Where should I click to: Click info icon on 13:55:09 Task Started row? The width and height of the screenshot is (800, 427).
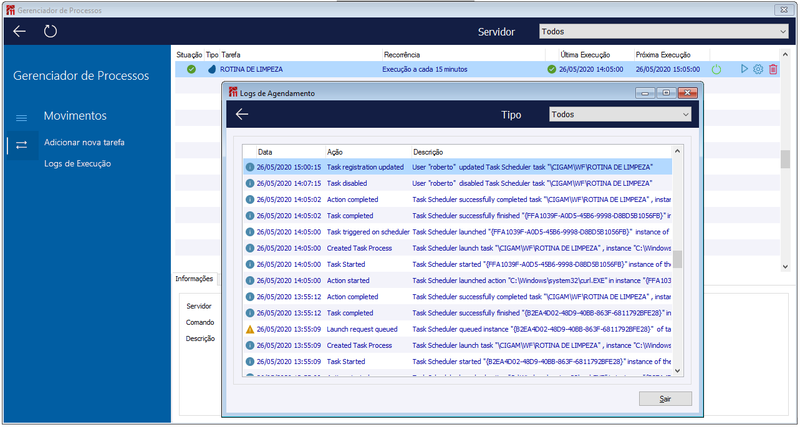(250, 362)
